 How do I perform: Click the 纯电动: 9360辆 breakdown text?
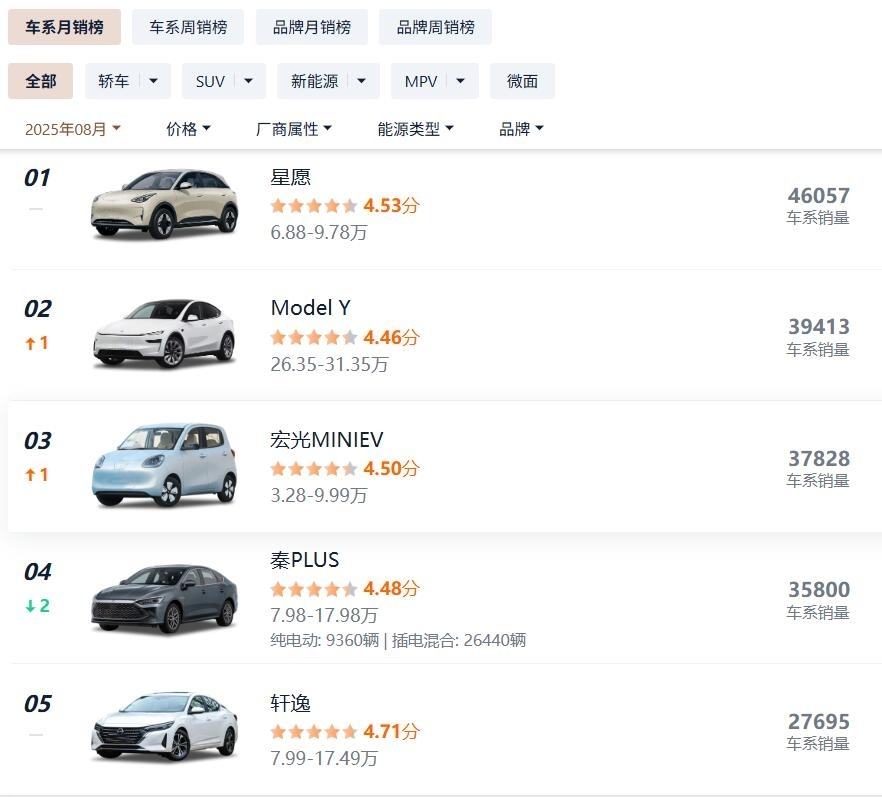pos(325,640)
